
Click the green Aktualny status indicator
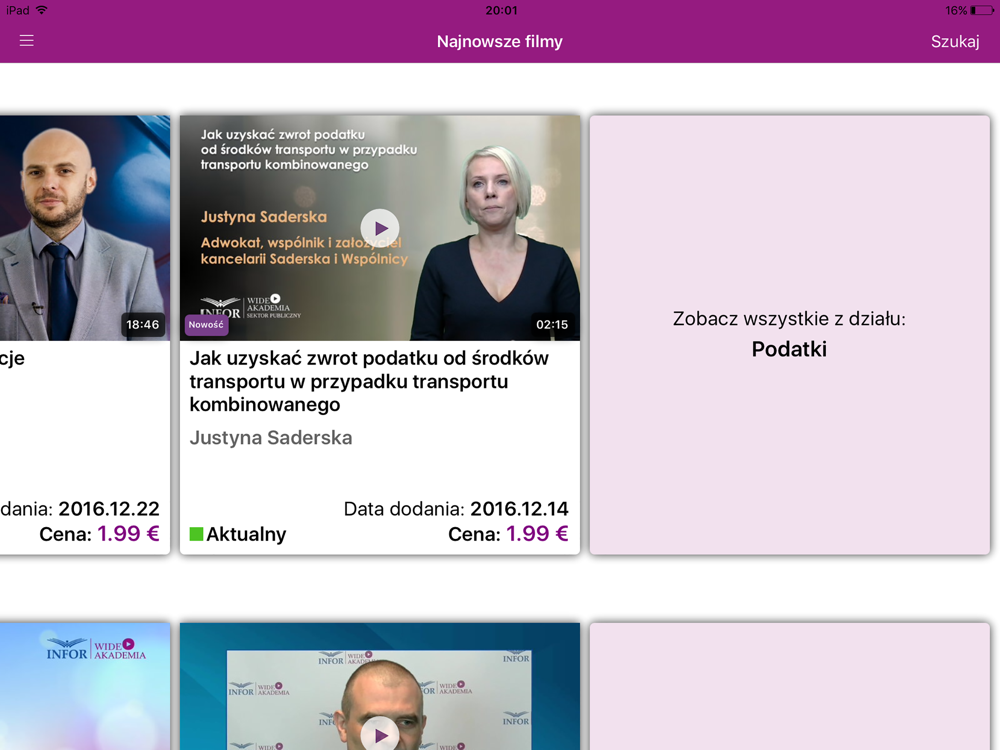(x=196, y=534)
